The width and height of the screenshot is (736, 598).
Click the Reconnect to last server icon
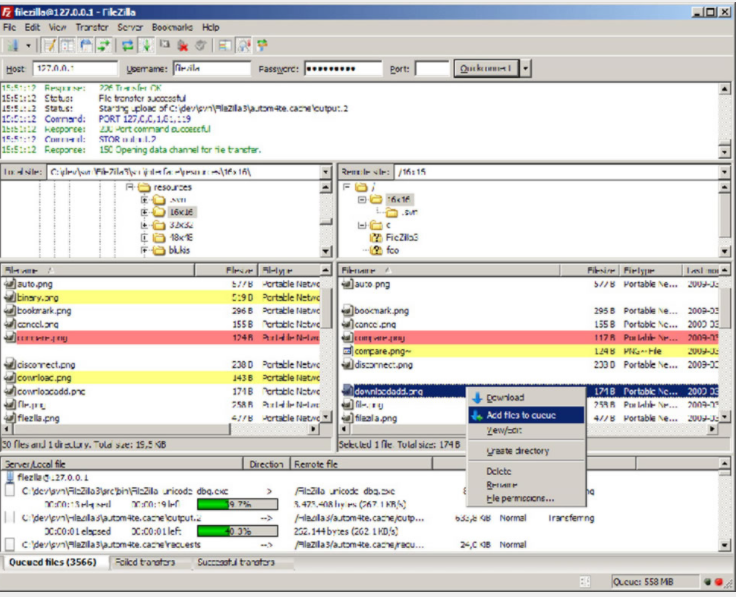point(202,45)
